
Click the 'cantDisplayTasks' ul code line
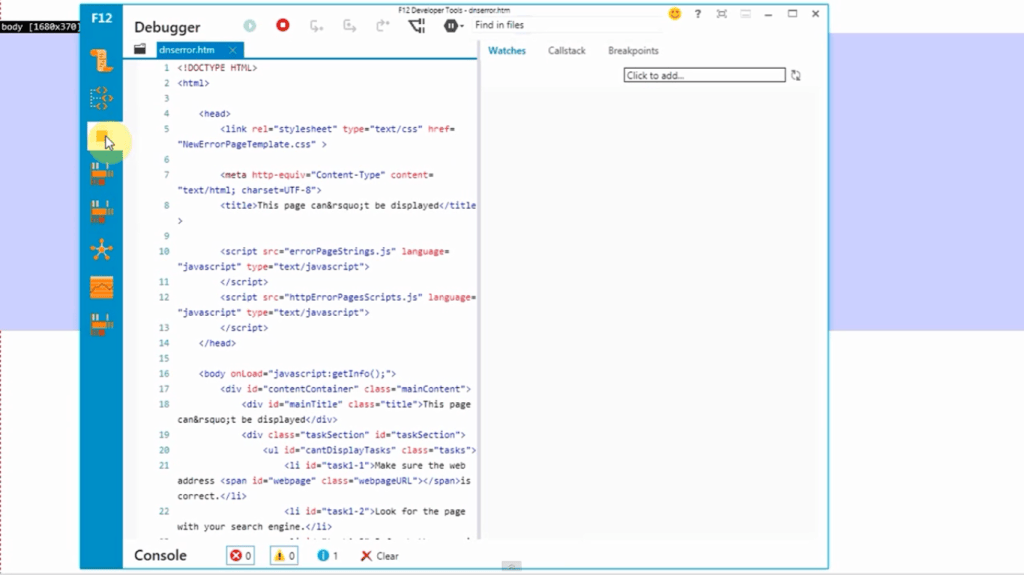370,450
